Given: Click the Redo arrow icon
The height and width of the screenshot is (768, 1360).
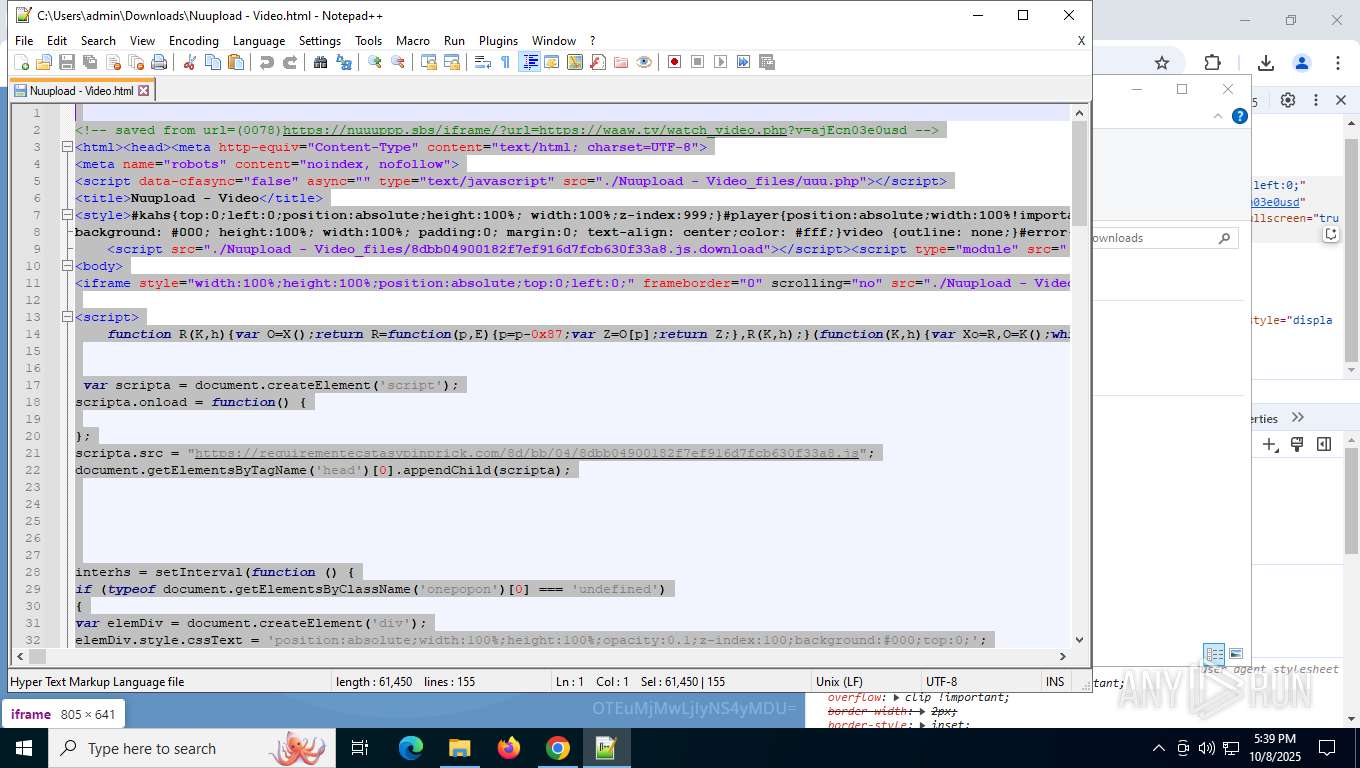Looking at the screenshot, I should pos(289,62).
